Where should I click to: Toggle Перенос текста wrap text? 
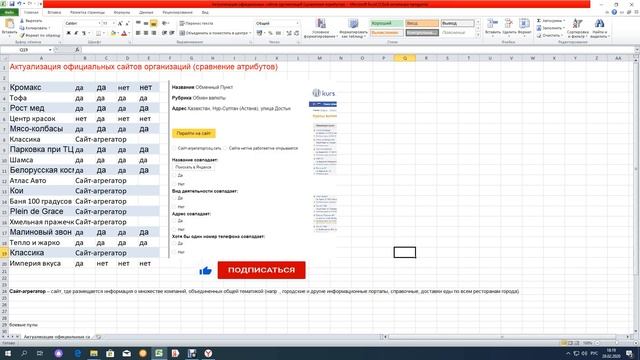tap(196, 24)
